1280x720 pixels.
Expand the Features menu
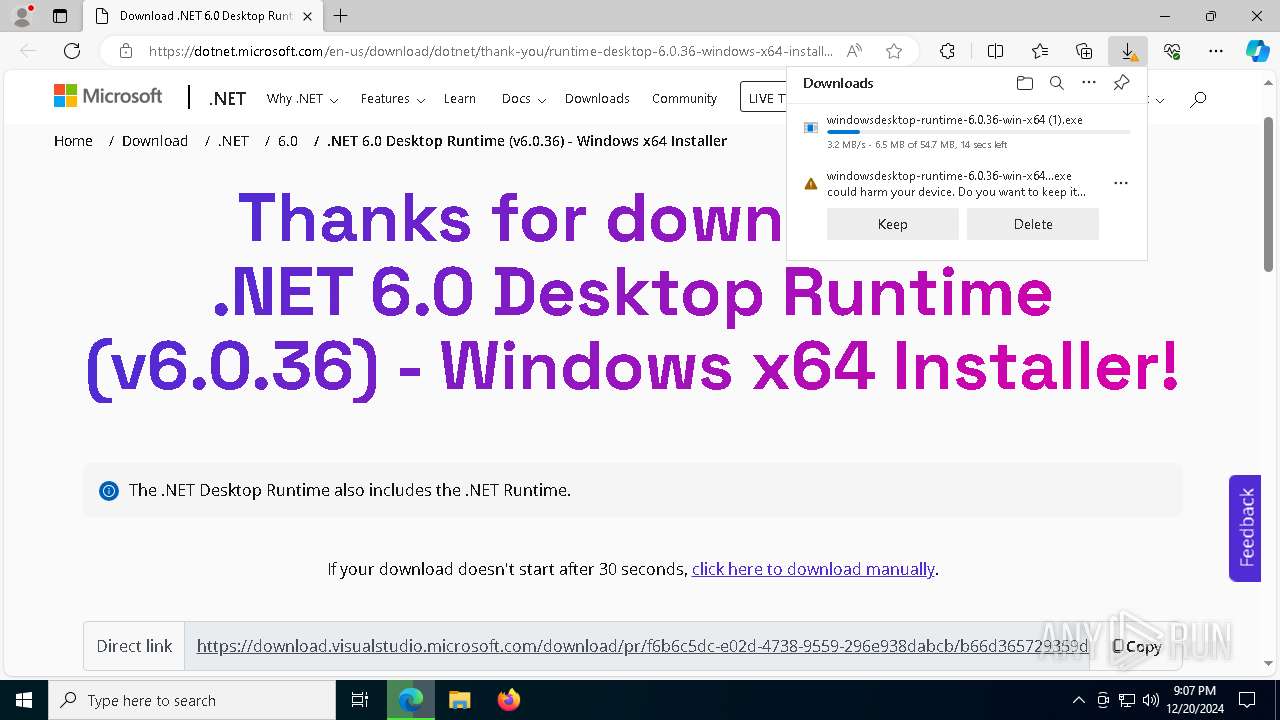393,98
